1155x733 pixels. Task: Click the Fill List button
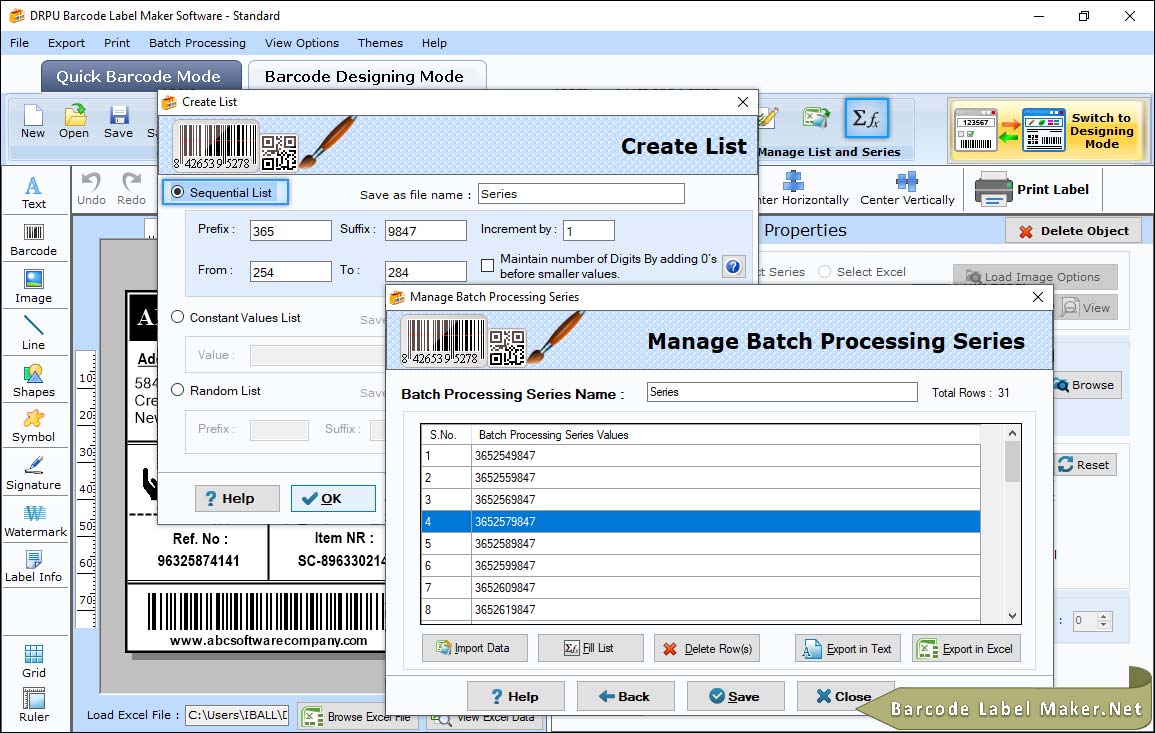point(590,648)
